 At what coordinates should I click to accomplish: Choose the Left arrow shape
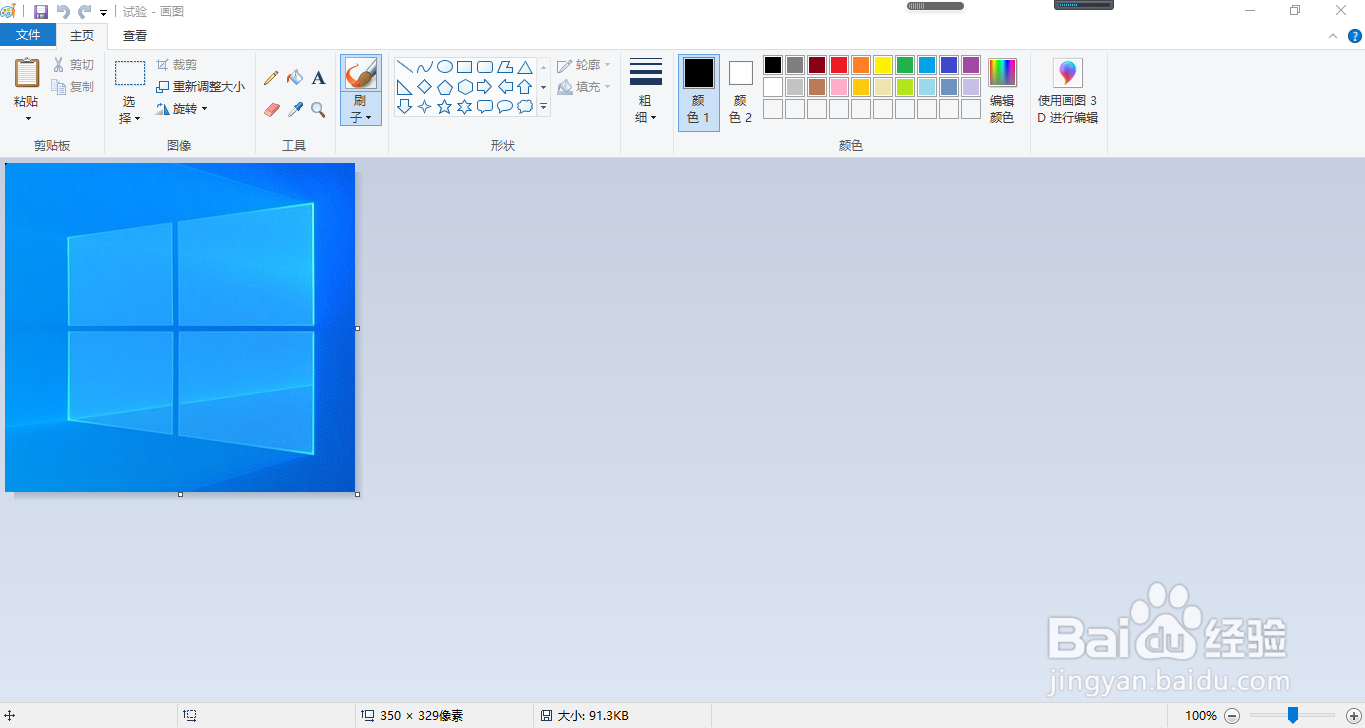(505, 87)
